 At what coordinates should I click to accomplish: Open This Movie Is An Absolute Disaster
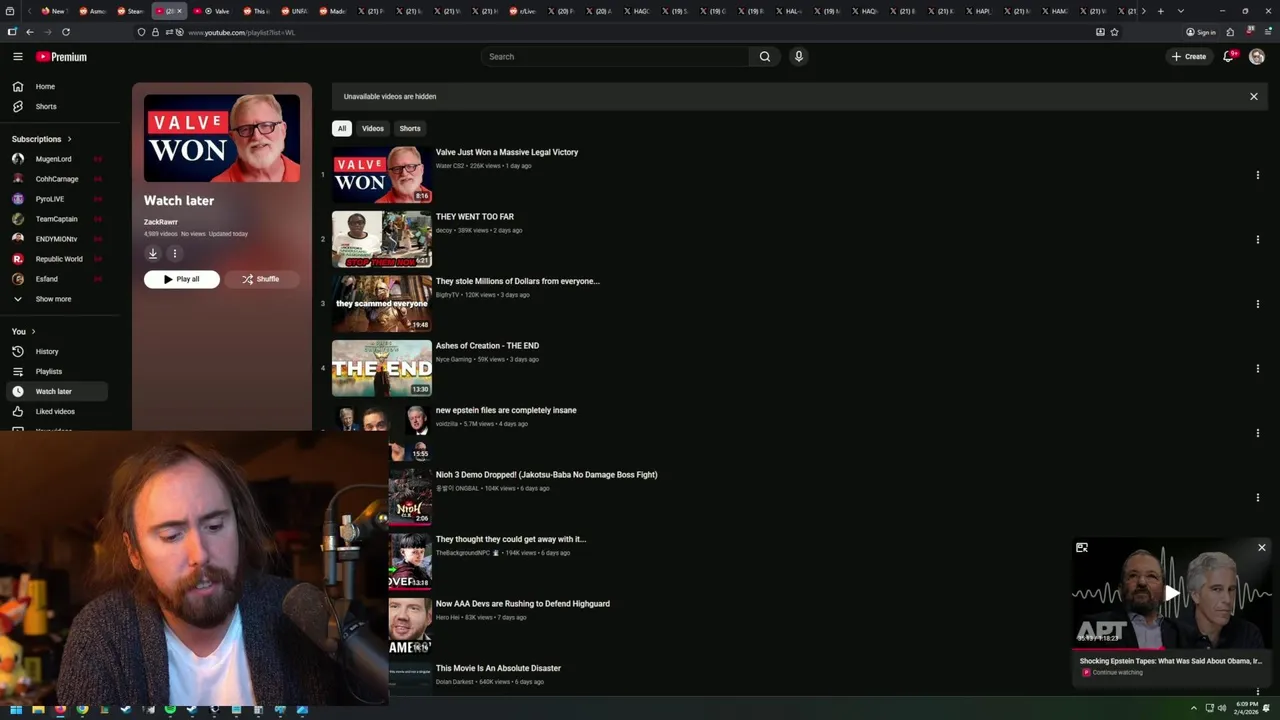[x=498, y=668]
